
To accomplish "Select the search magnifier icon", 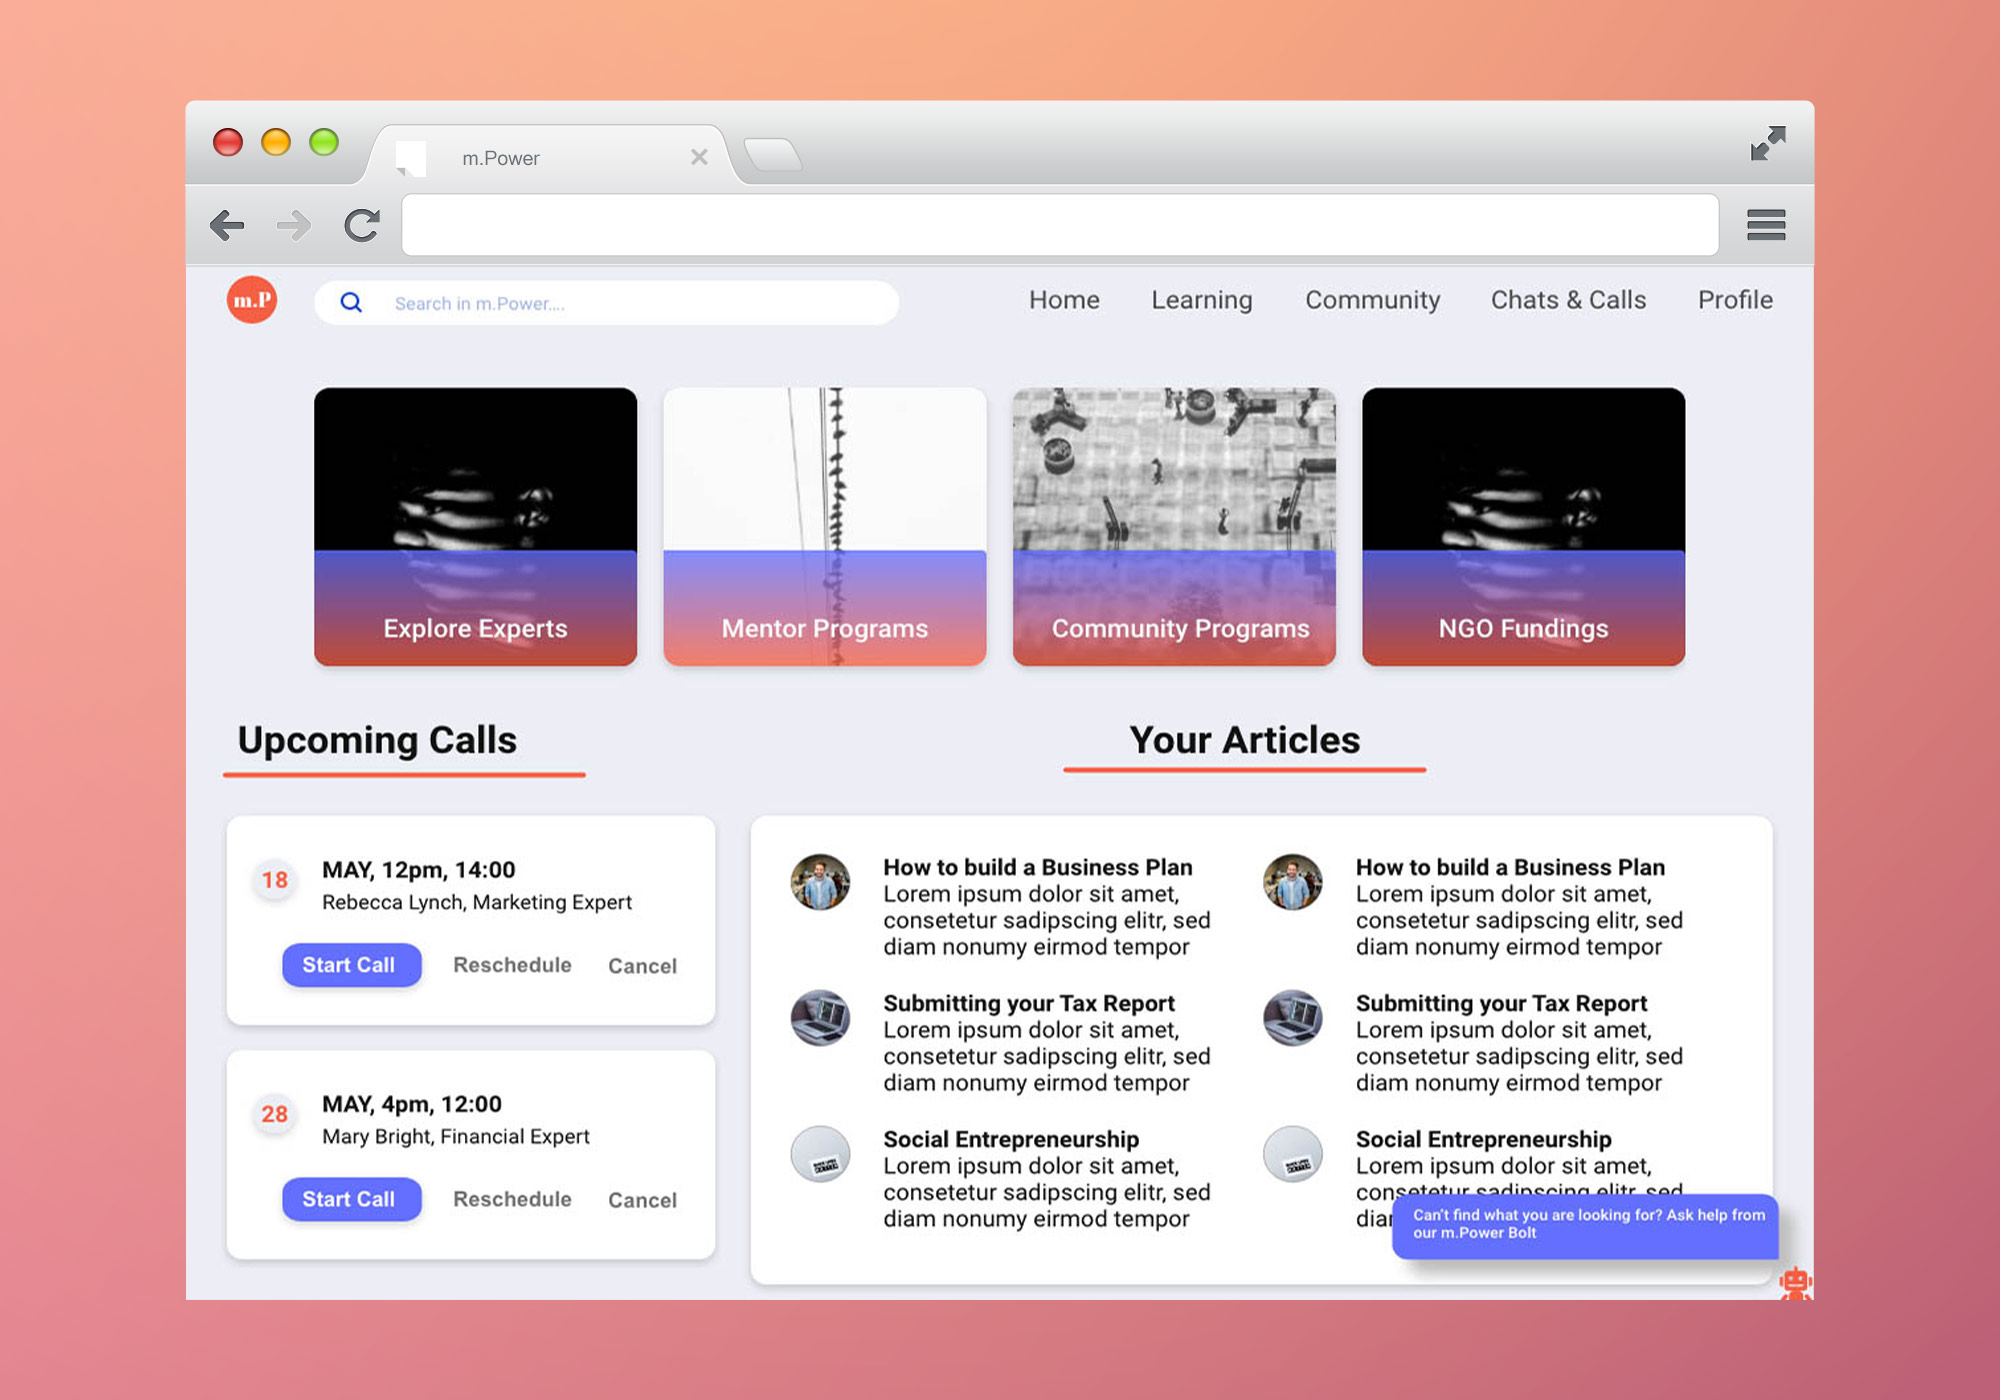I will click(x=352, y=302).
